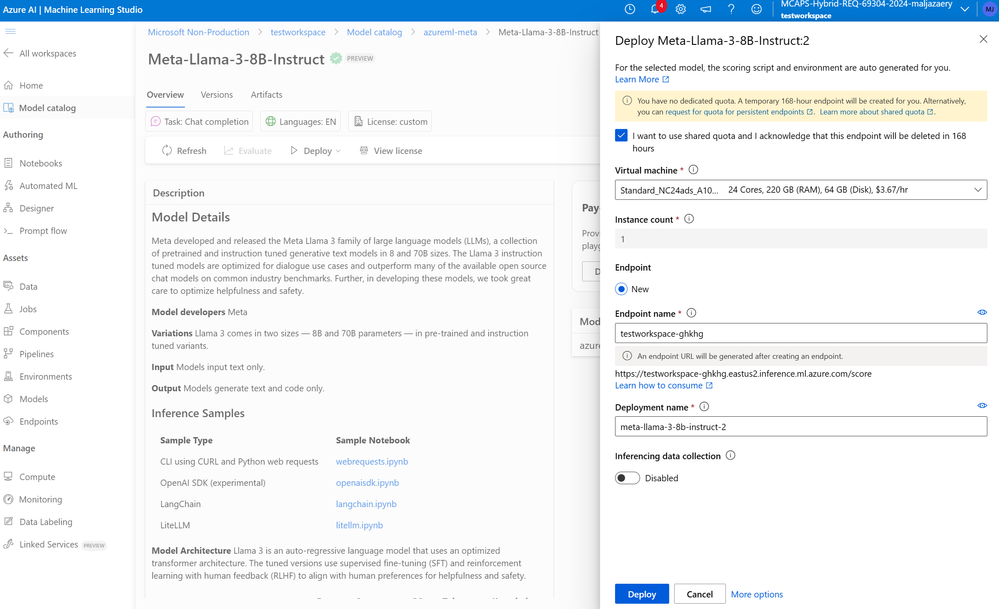The width and height of the screenshot is (999, 609).
Task: Click the Home house icon
Action: click(8, 85)
